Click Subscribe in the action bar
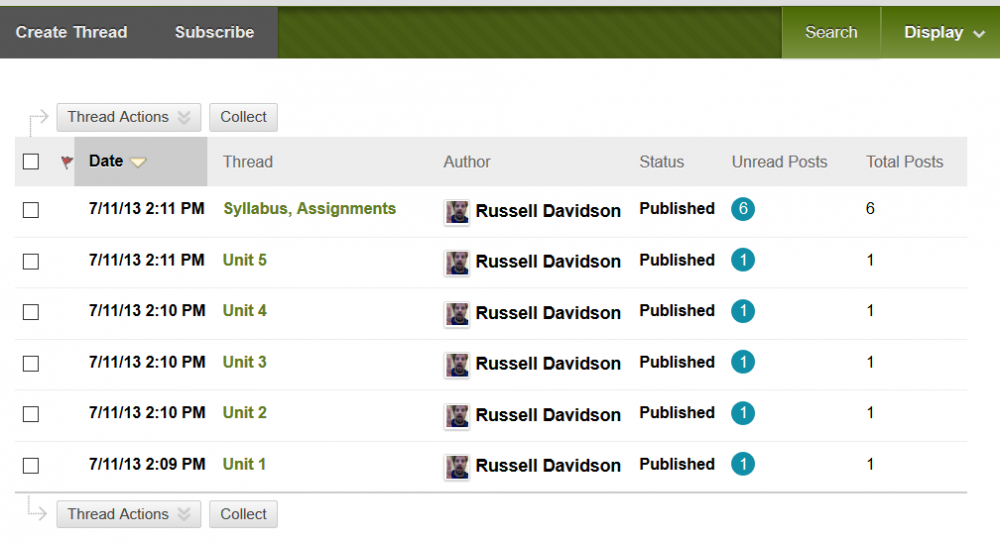 [x=214, y=33]
